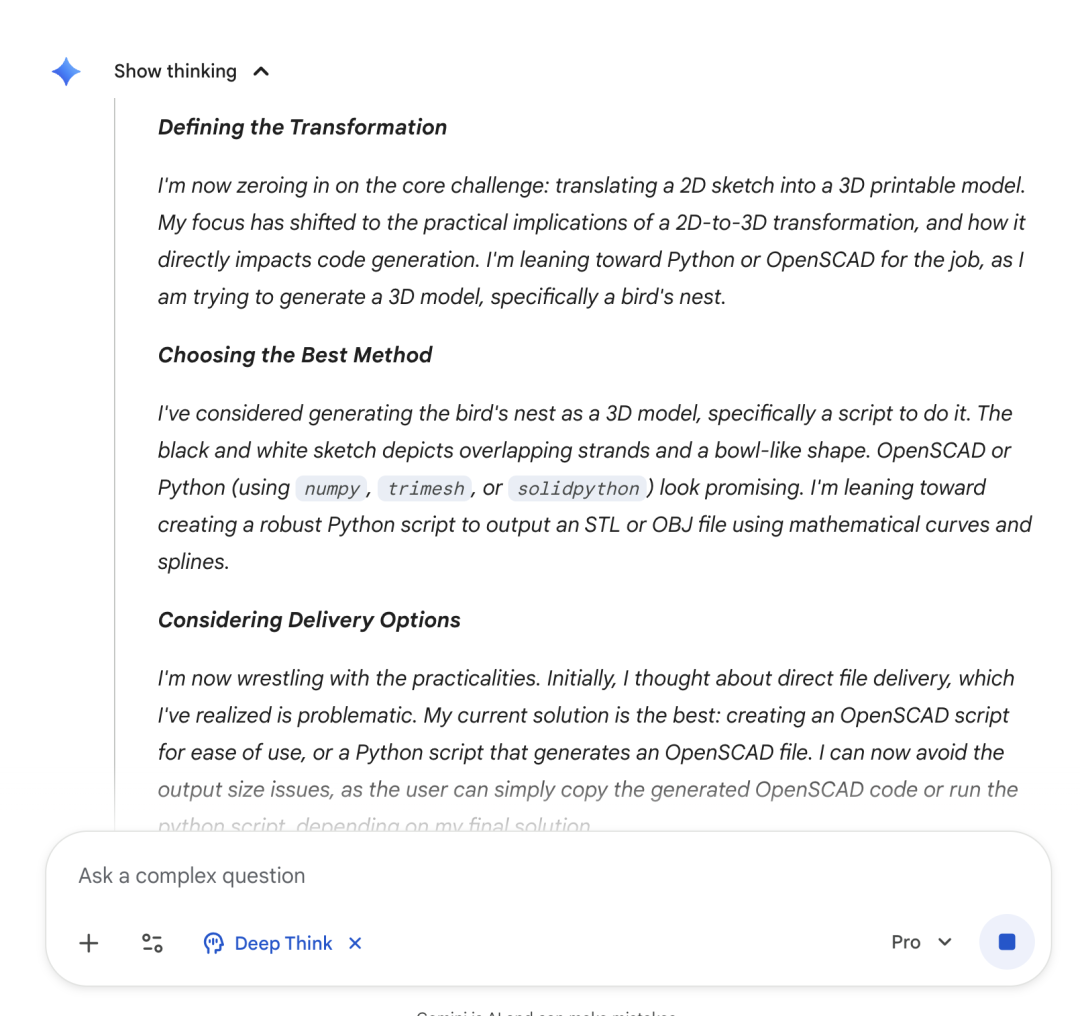Click the Show thinking label
Screen dimensions: 1080x1016
pyautogui.click(x=175, y=71)
